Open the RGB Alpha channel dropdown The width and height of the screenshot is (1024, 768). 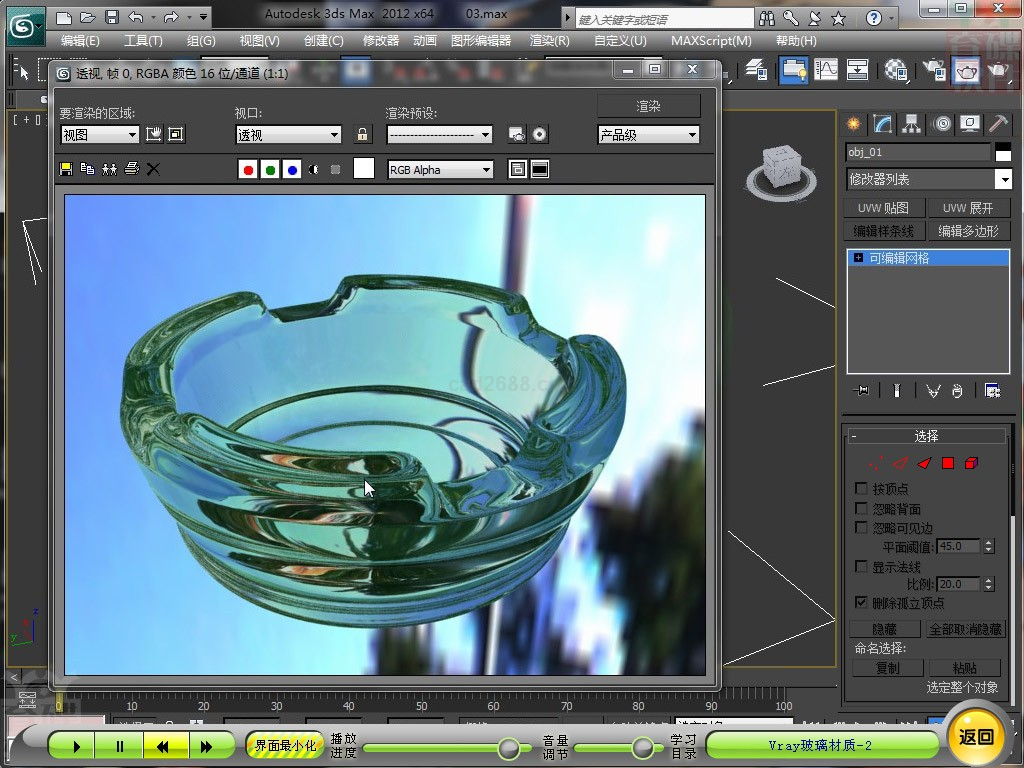point(440,170)
